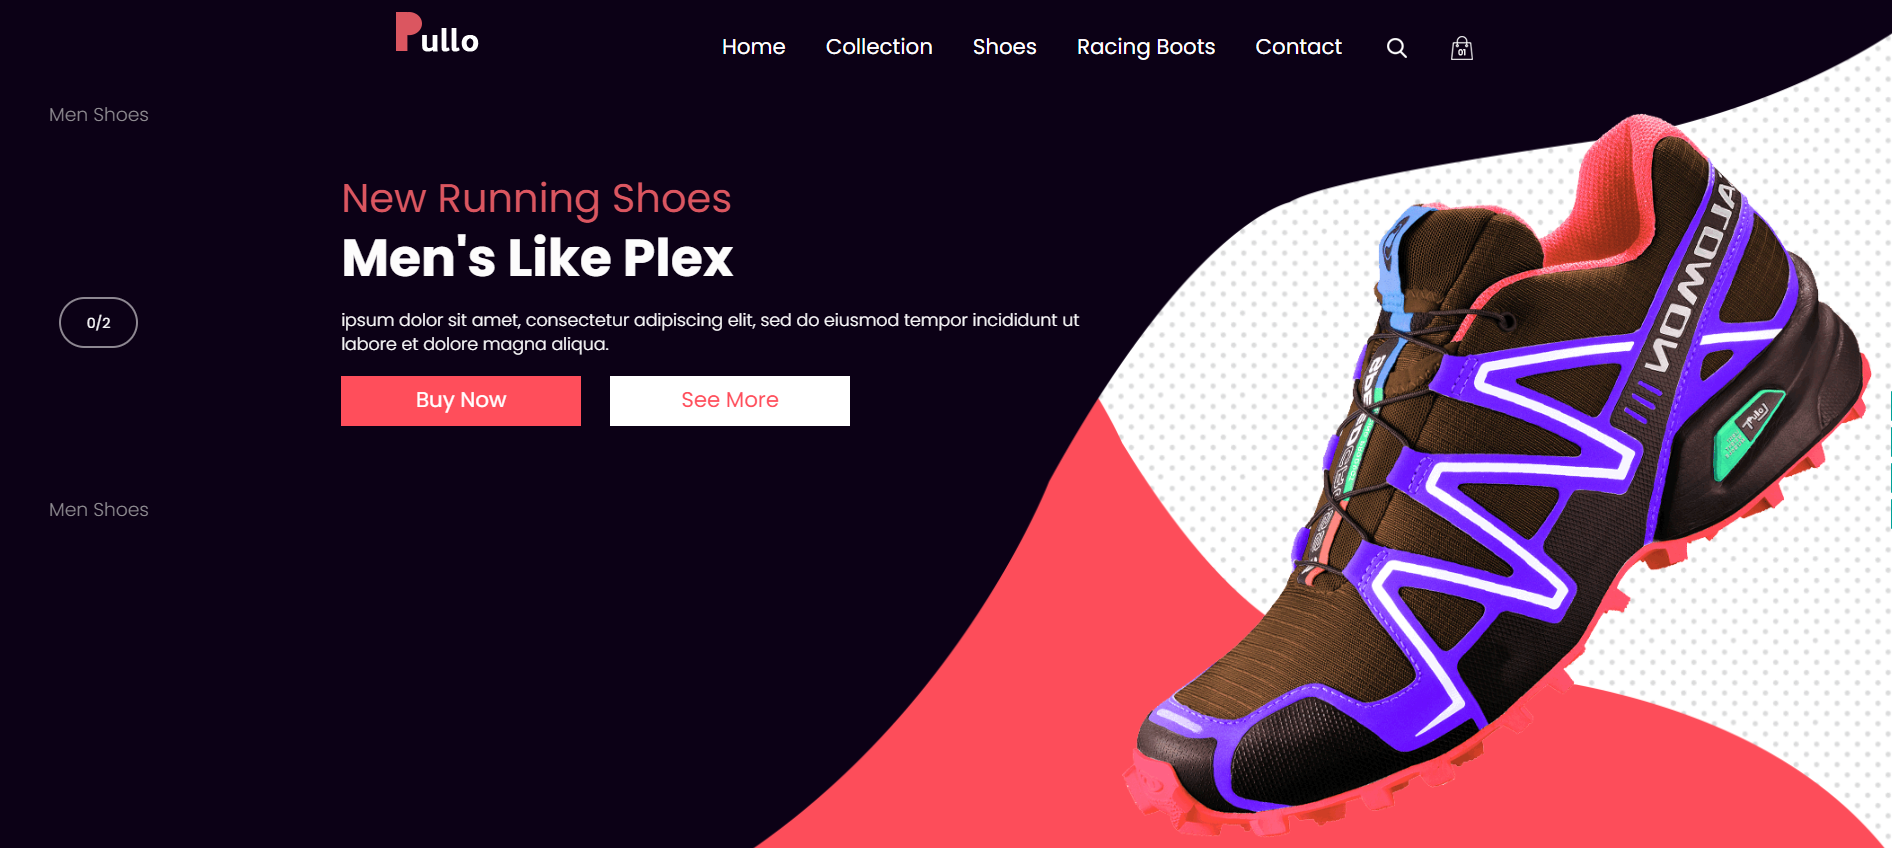Go to the Home menu item

click(x=754, y=47)
